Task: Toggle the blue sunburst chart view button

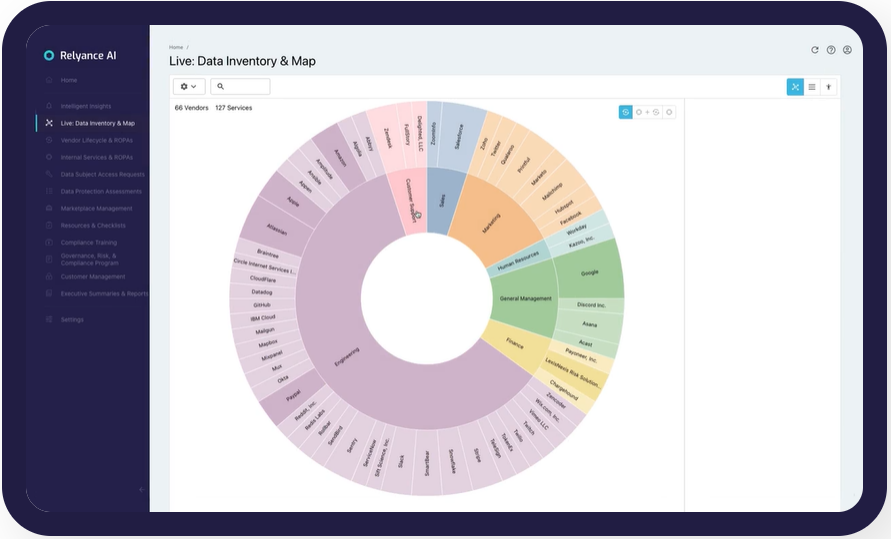Action: [x=795, y=87]
